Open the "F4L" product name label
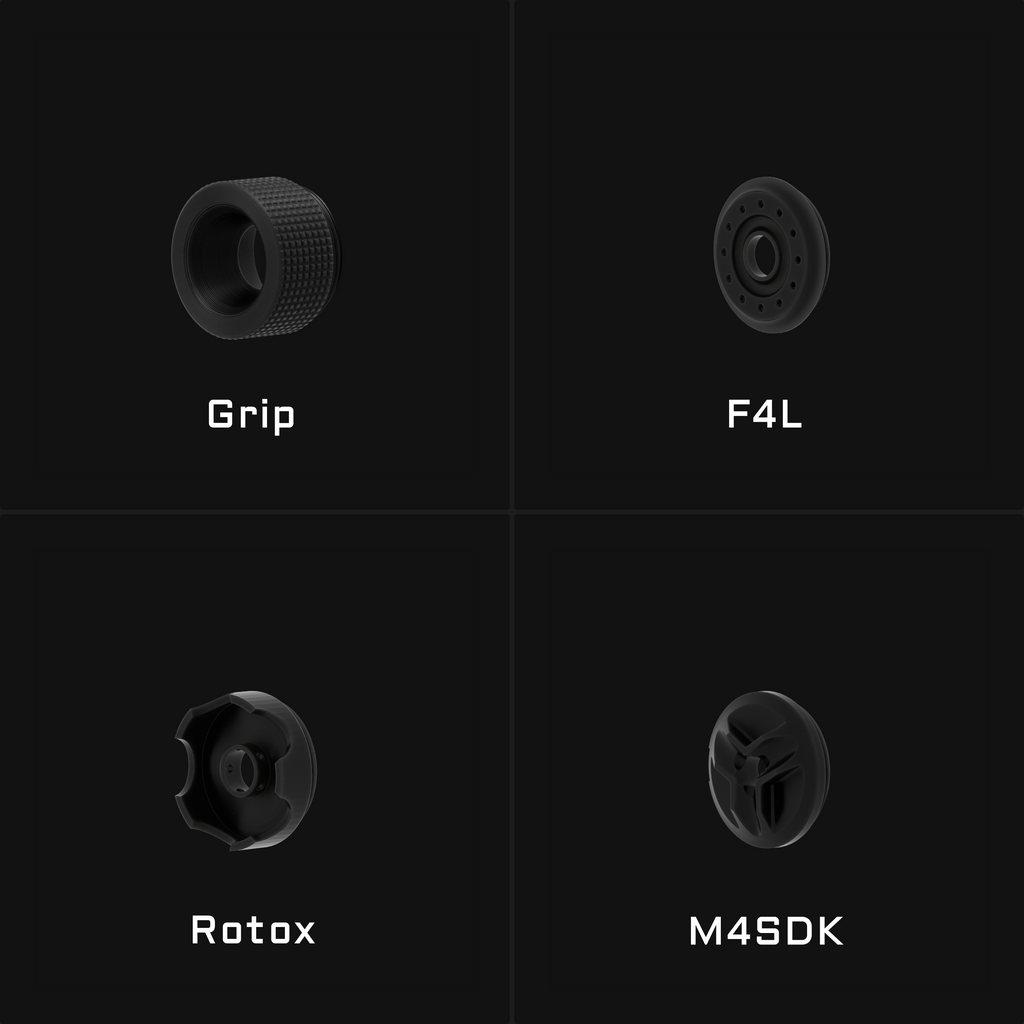The image size is (1024, 1024). coord(765,414)
